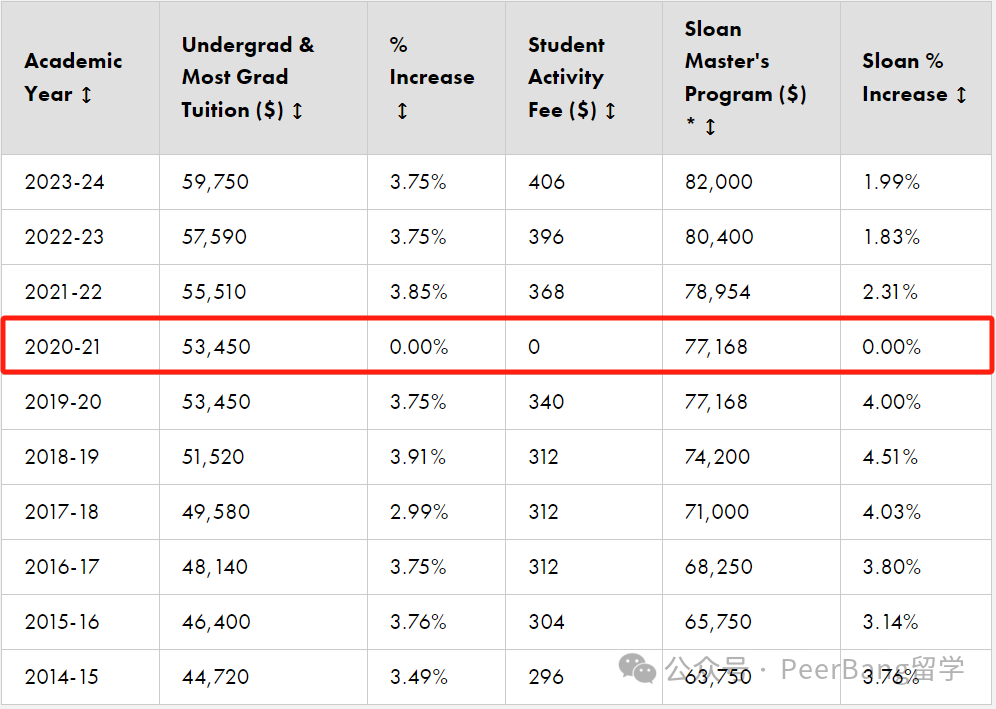Click the WeChat logo in the watermark

pyautogui.click(x=637, y=668)
